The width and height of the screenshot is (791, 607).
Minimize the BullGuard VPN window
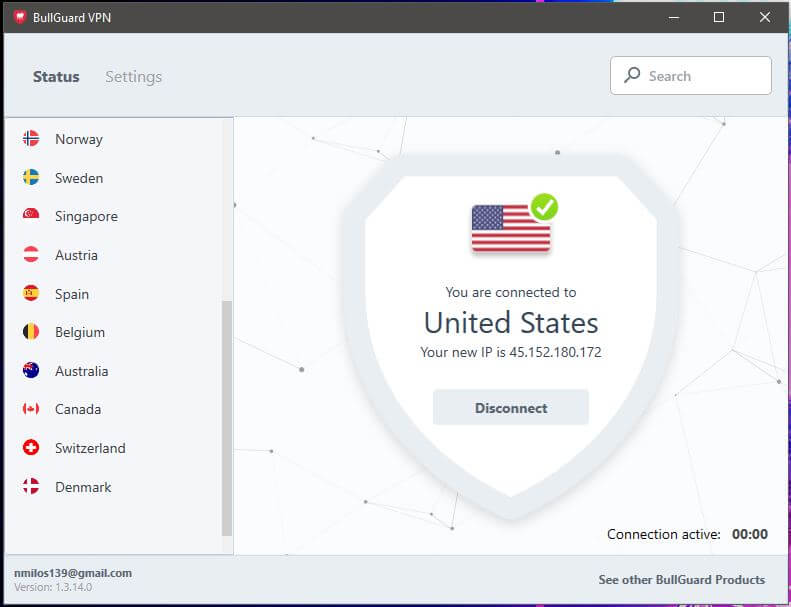[x=673, y=17]
